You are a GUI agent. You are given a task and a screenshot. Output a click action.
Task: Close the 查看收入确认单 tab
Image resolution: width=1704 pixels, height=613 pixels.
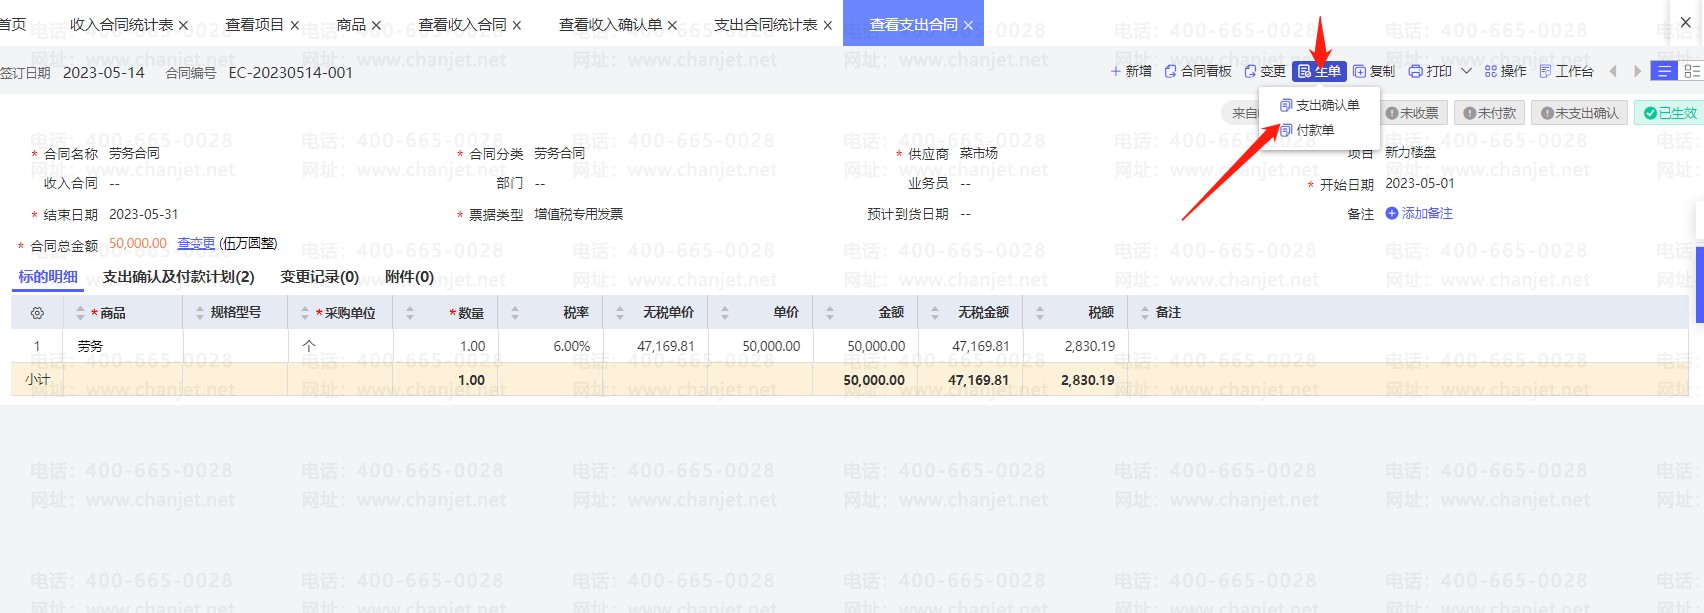[x=672, y=25]
